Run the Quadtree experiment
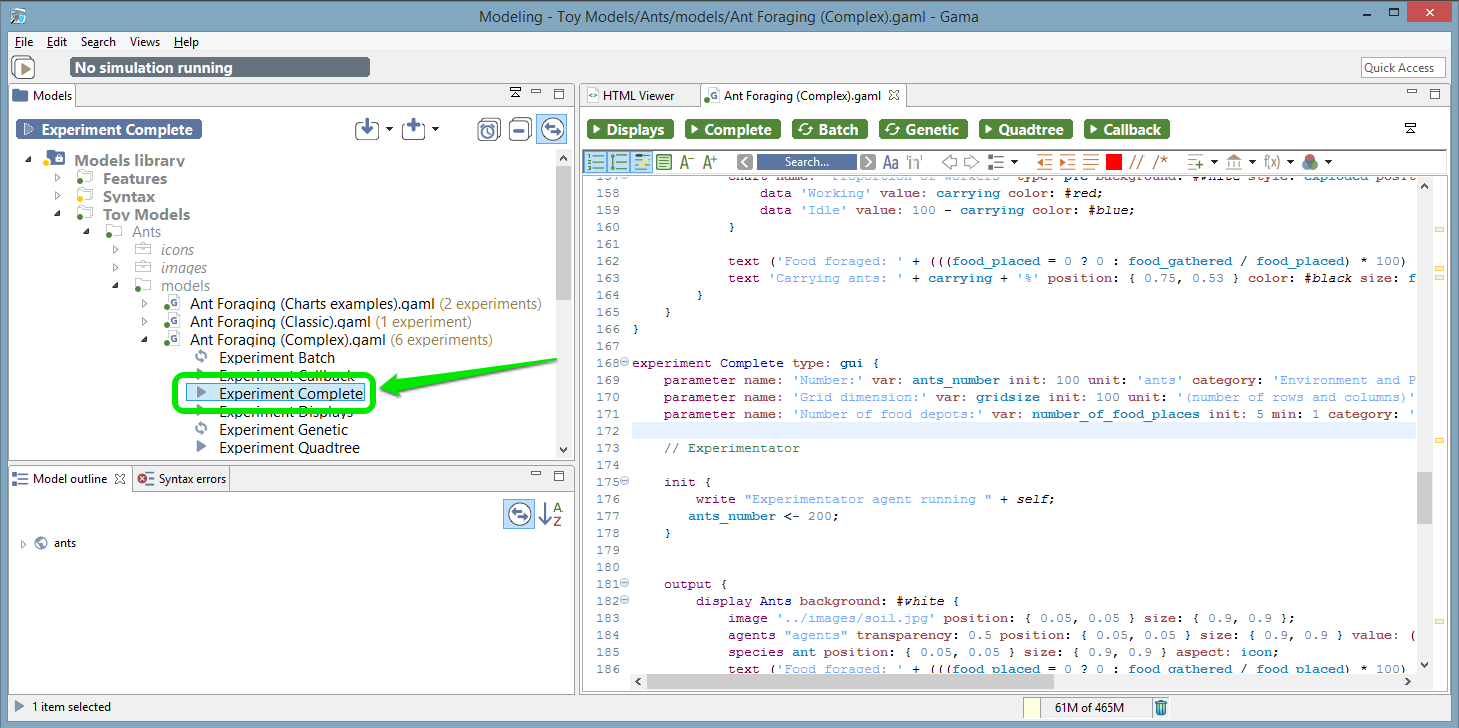1459x728 pixels. click(x=1025, y=130)
